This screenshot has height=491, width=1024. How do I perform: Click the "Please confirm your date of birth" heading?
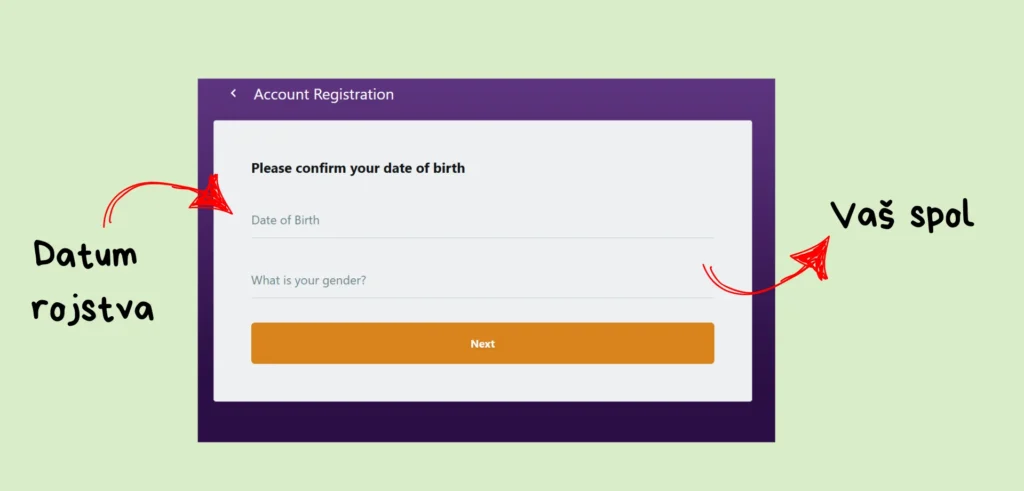pos(358,168)
